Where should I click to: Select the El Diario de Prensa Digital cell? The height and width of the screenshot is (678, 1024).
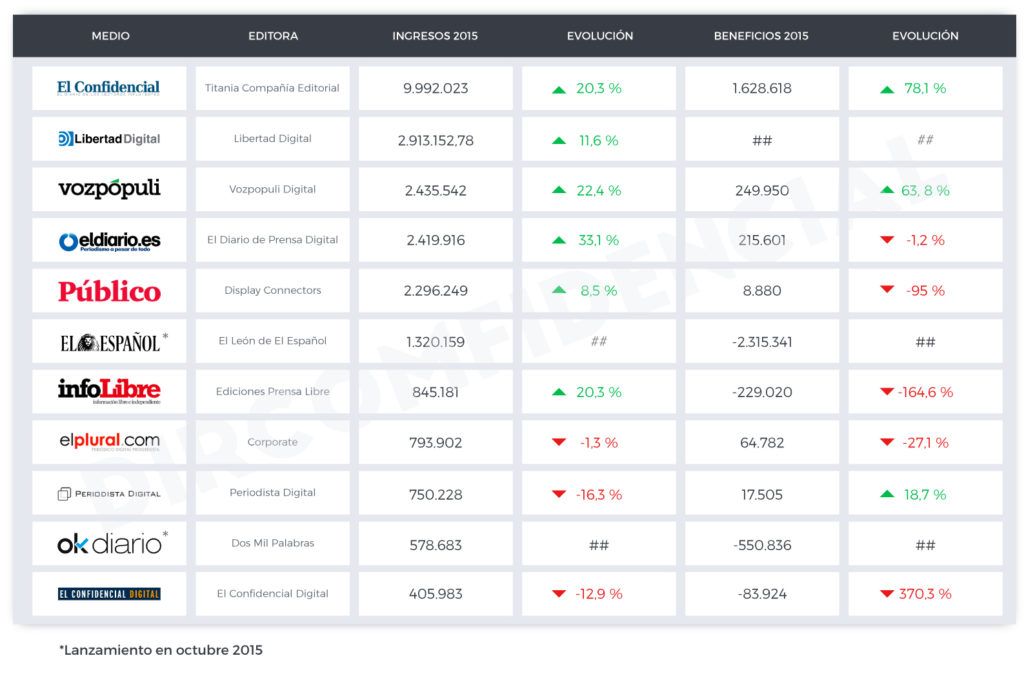point(272,240)
